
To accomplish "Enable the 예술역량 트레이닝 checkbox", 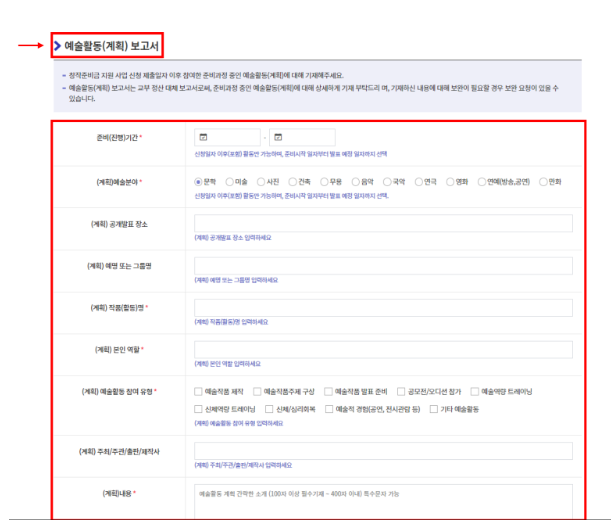I will point(475,391).
